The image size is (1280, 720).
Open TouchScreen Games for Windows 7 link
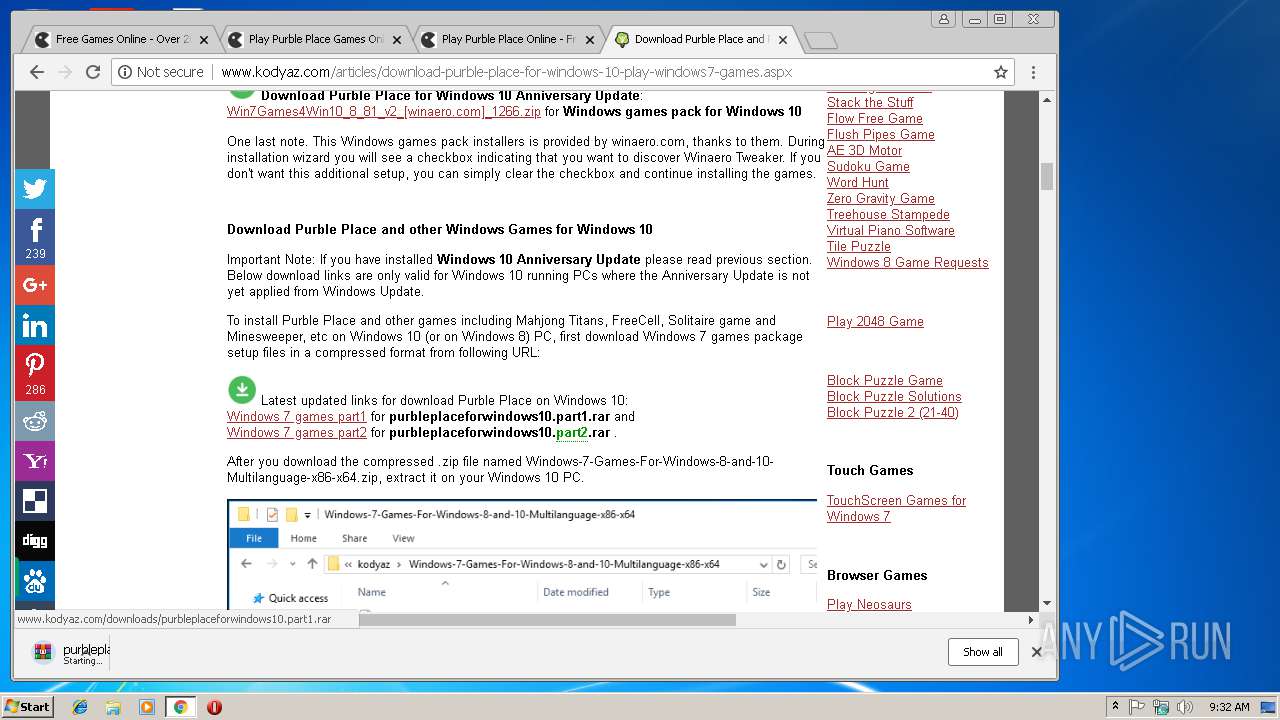896,508
